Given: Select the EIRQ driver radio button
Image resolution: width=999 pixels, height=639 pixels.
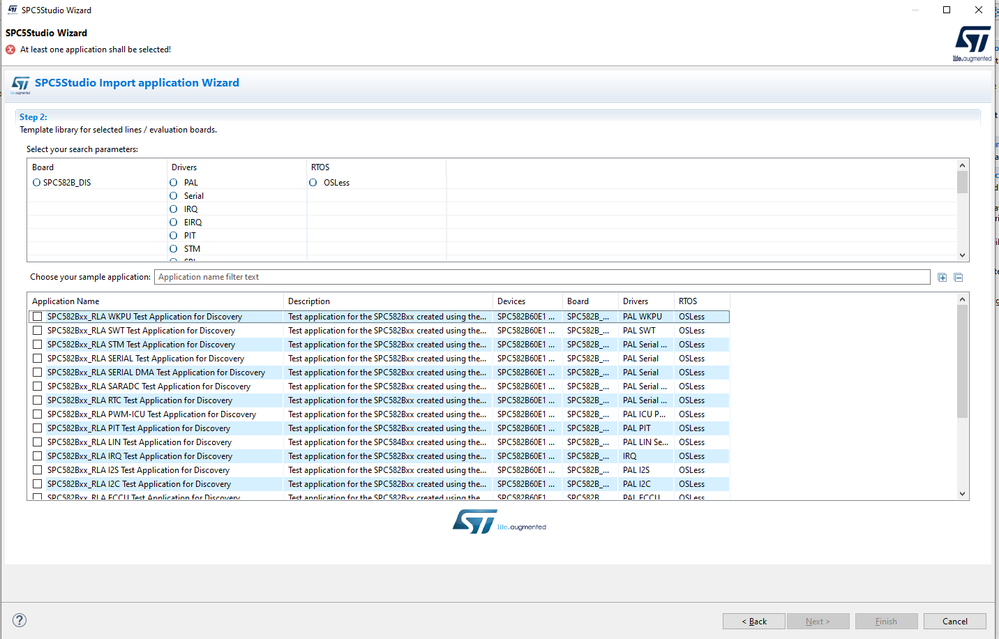Looking at the screenshot, I should pyautogui.click(x=173, y=222).
